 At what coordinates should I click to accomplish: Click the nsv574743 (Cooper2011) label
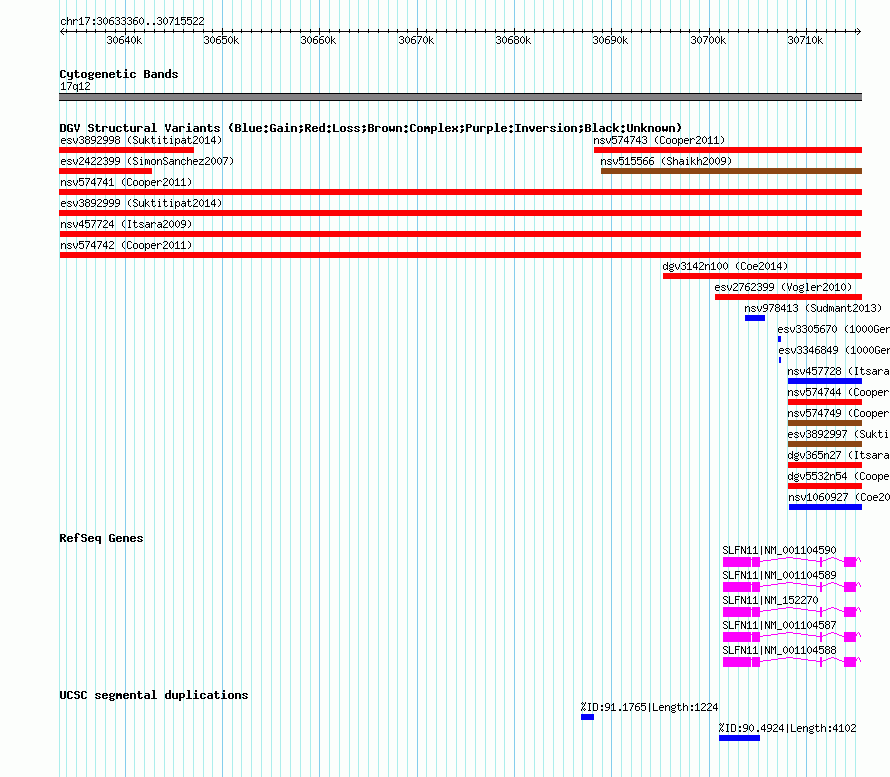click(659, 140)
